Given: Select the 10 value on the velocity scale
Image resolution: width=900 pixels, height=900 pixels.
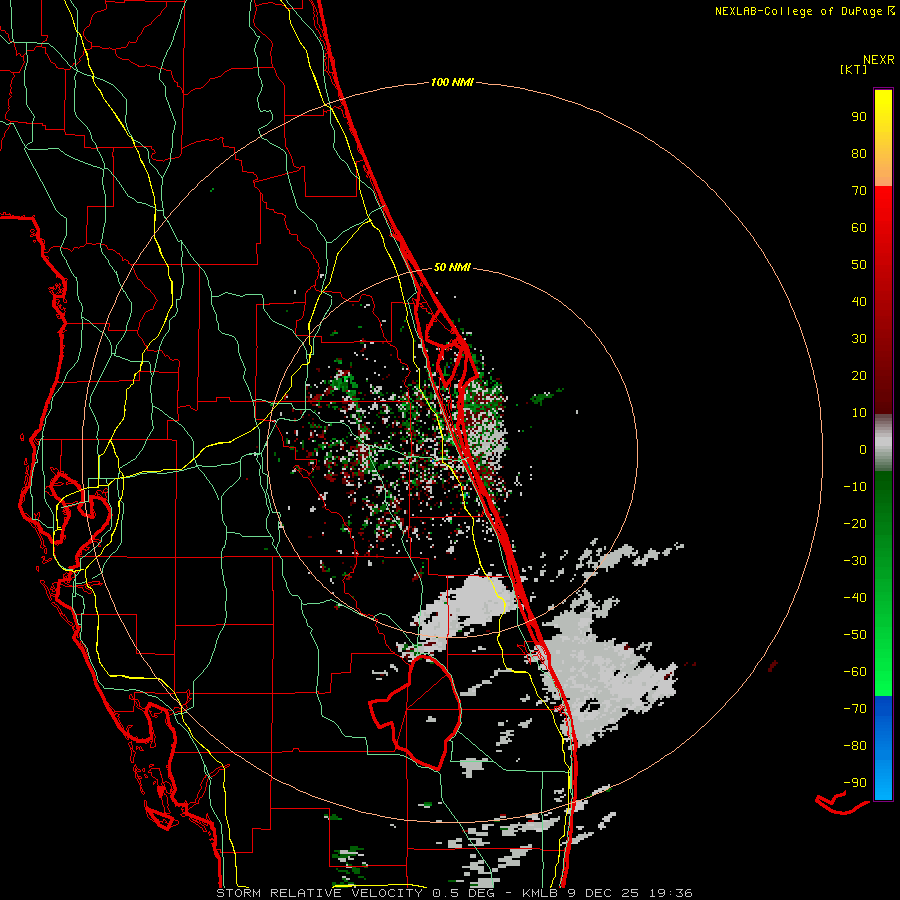Looking at the screenshot, I should [859, 413].
